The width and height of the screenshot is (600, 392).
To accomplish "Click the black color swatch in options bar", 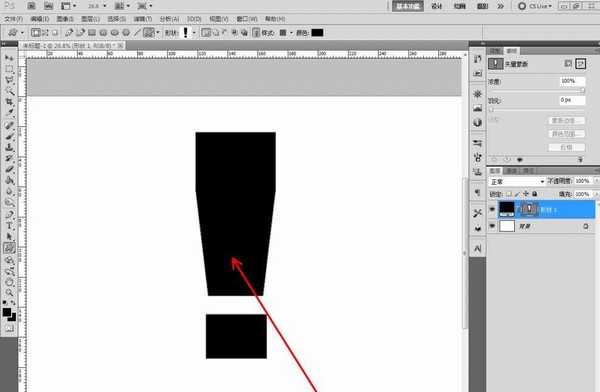I will tap(317, 33).
